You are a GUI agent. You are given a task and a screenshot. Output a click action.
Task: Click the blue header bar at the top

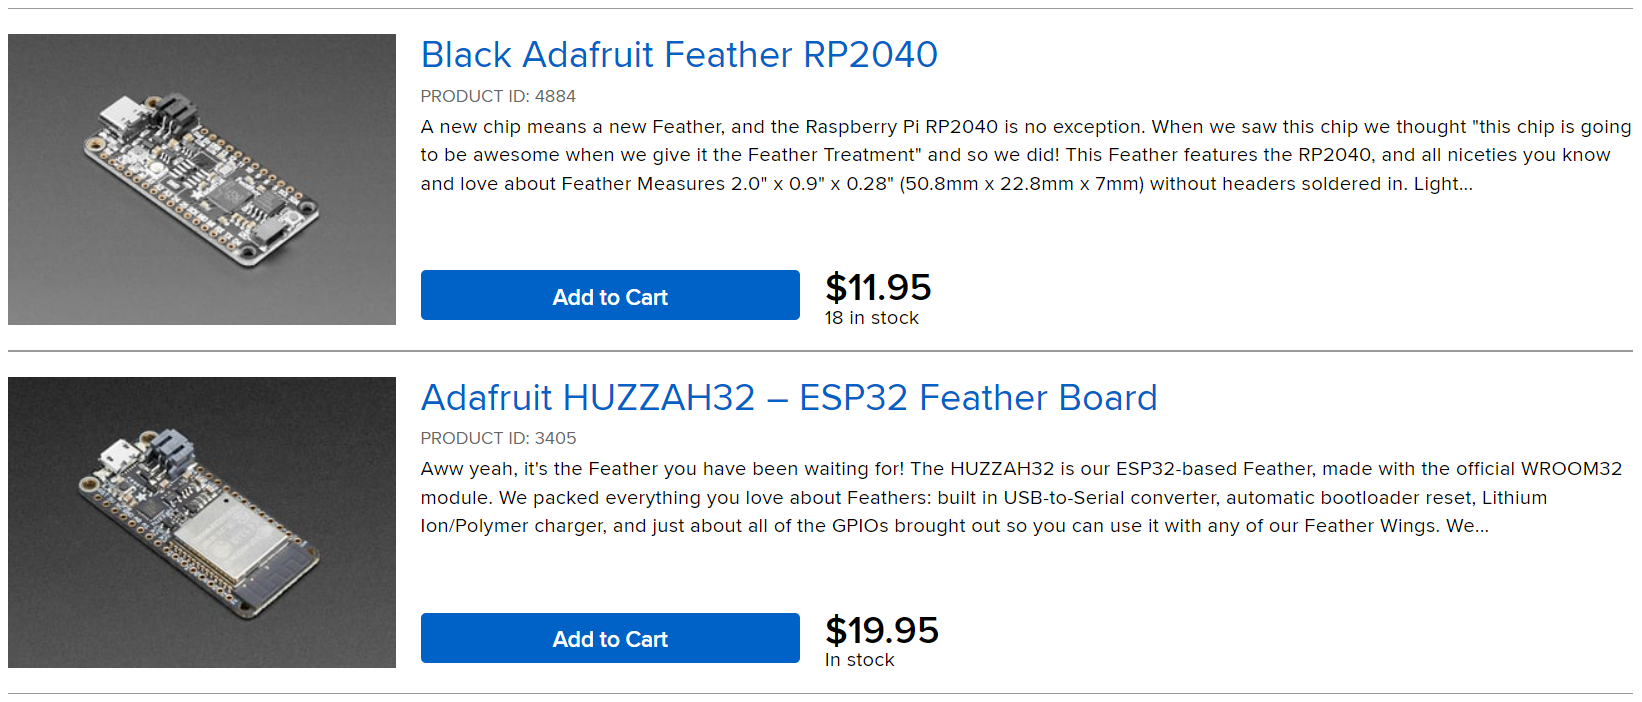pyautogui.click(x=820, y=7)
